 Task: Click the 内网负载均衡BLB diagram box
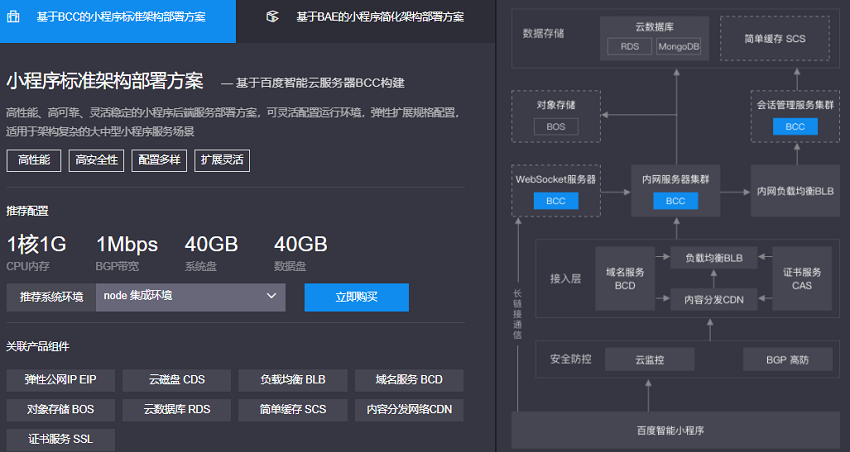click(x=795, y=191)
